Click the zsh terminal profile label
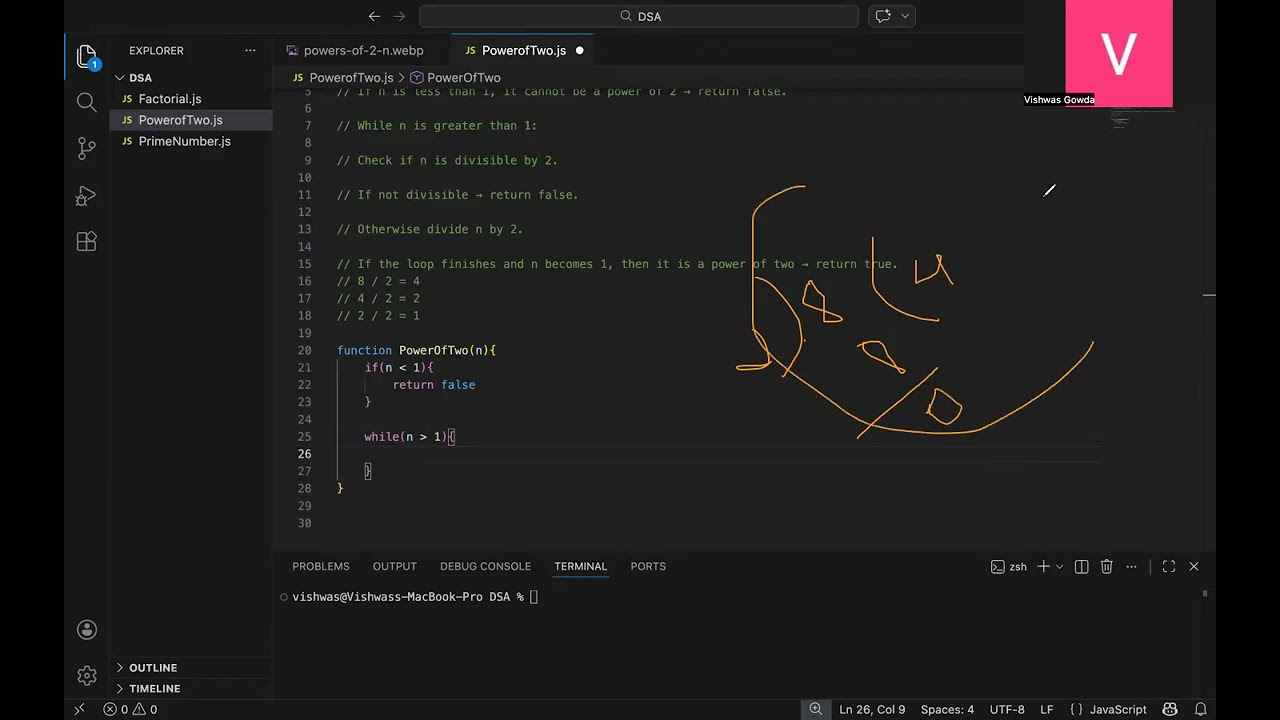 pos(1009,566)
